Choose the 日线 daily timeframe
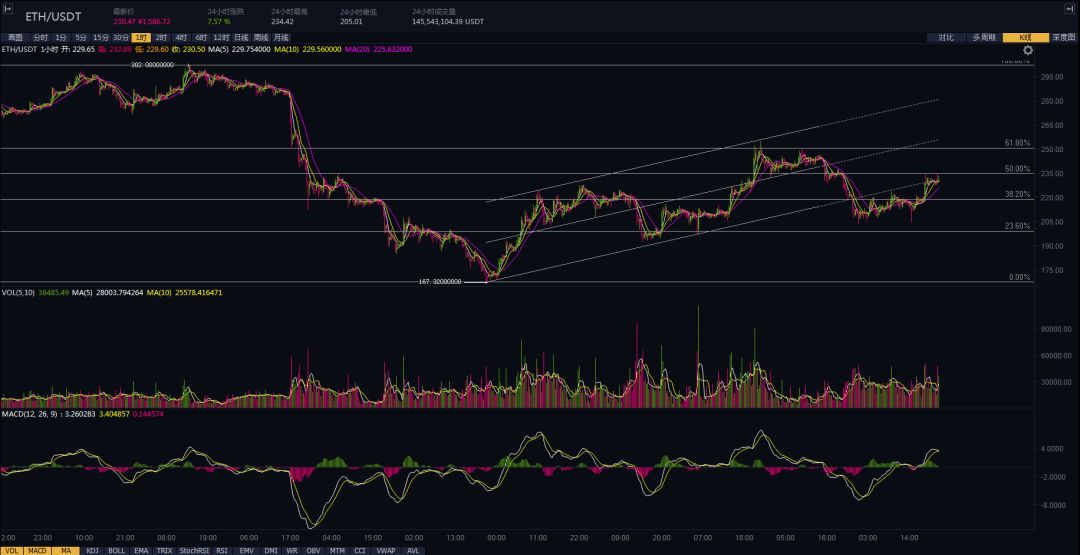The width and height of the screenshot is (1080, 555). 241,38
